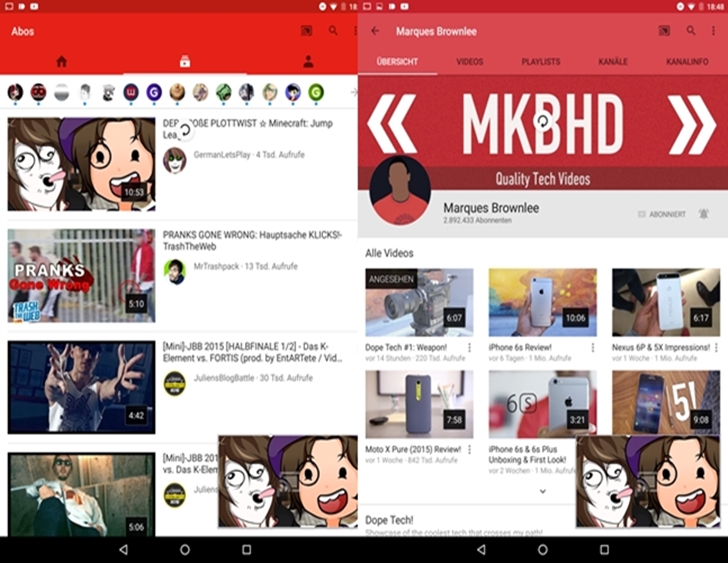Open options for Dope Tech #1: Weapon!
The width and height of the screenshot is (728, 563).
pyautogui.click(x=469, y=347)
